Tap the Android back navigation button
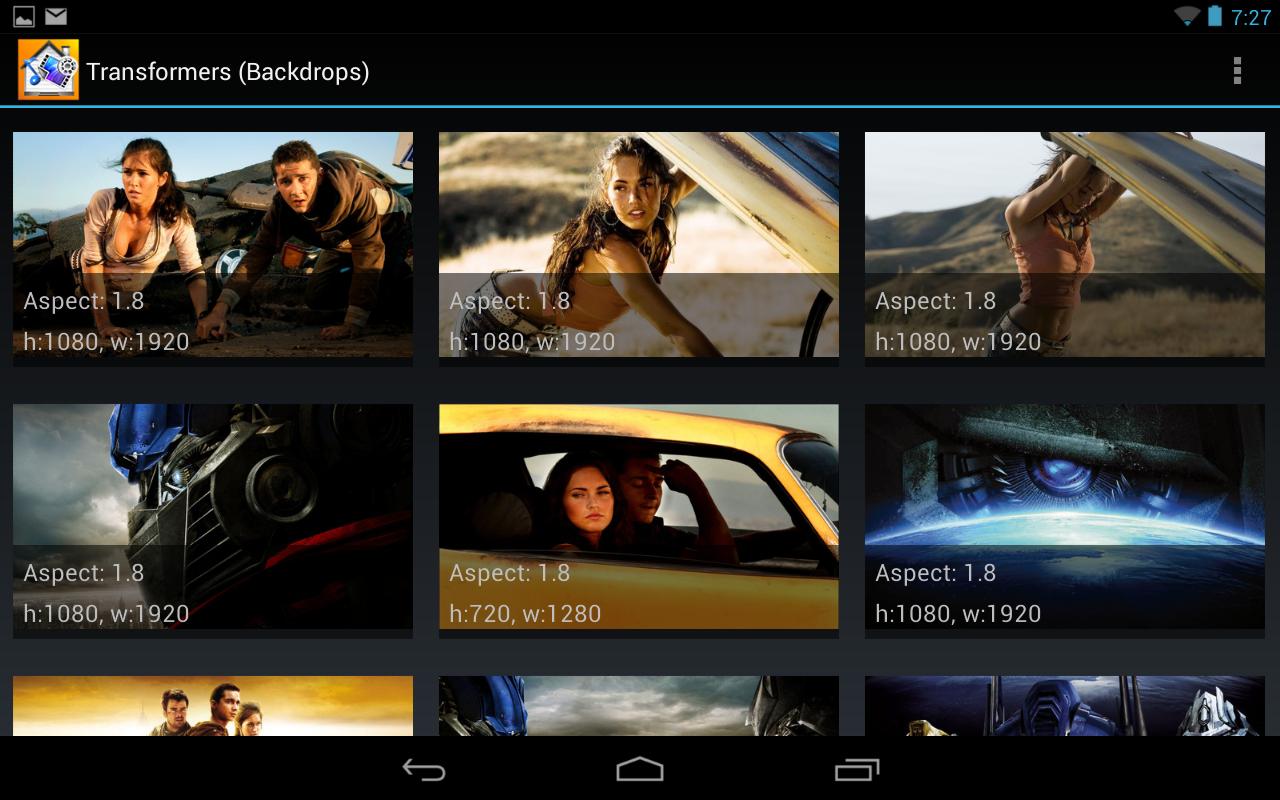1280x800 pixels. (424, 769)
